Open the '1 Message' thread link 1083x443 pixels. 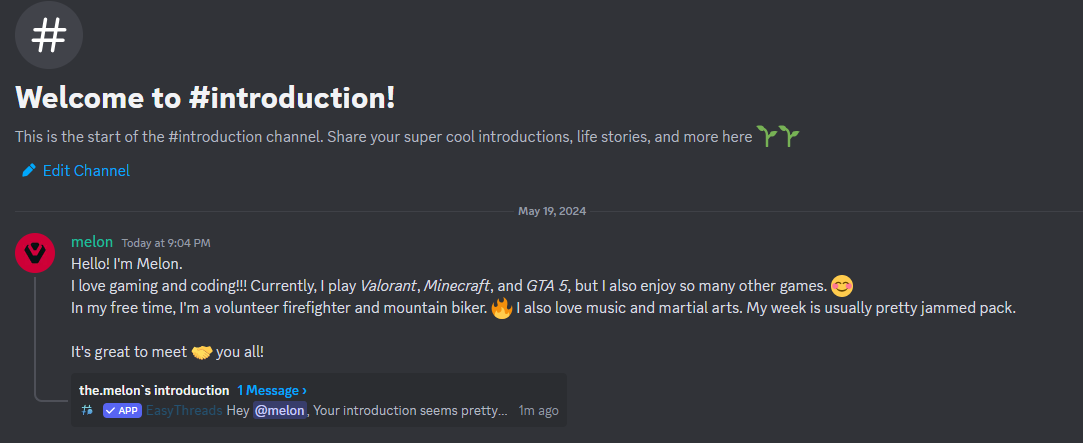[x=272, y=390]
